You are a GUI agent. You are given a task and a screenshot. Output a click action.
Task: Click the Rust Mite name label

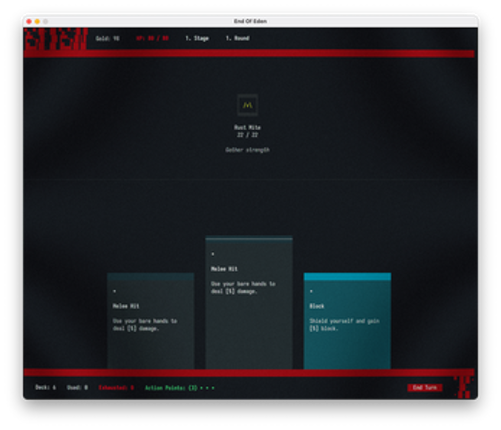(x=247, y=127)
